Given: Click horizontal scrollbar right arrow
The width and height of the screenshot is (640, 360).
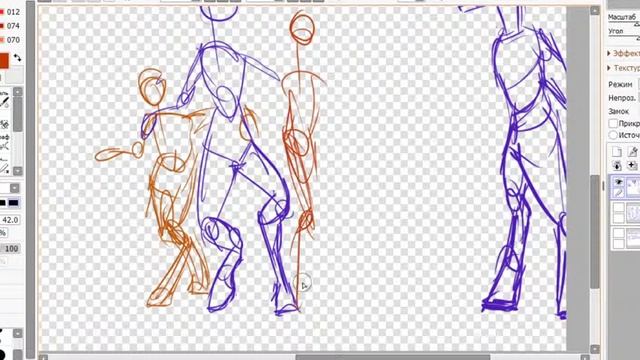Looking at the screenshot, I should pyautogui.click(x=584, y=358).
